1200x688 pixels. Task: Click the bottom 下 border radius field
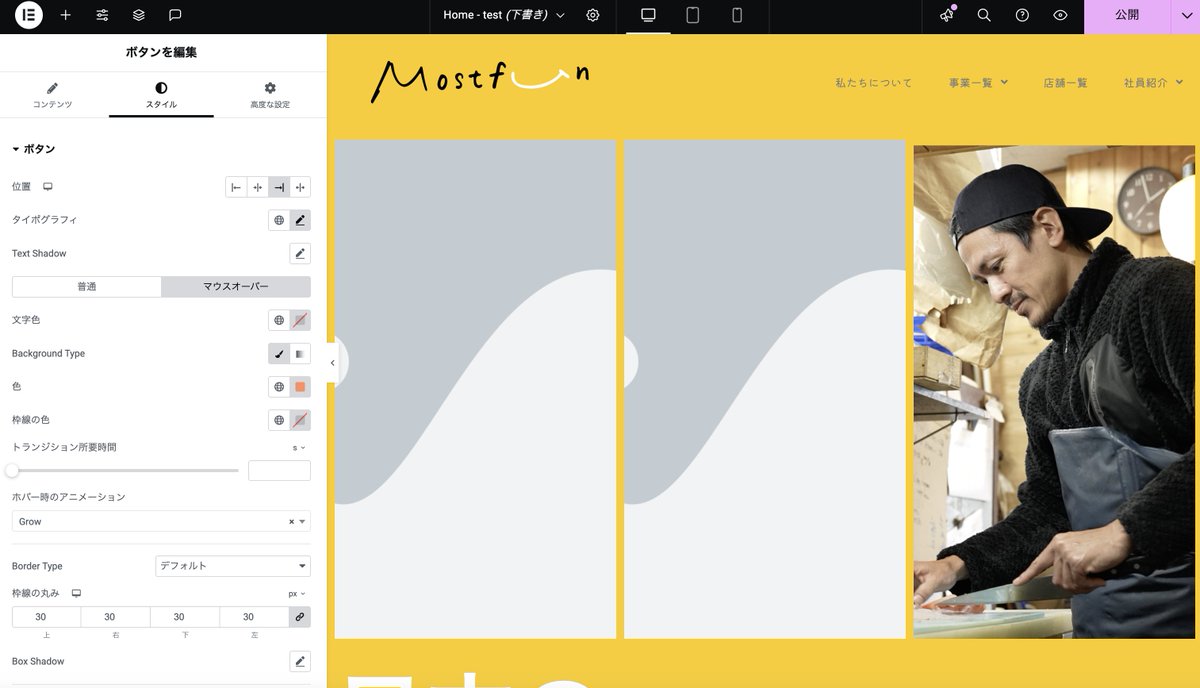[x=184, y=617]
